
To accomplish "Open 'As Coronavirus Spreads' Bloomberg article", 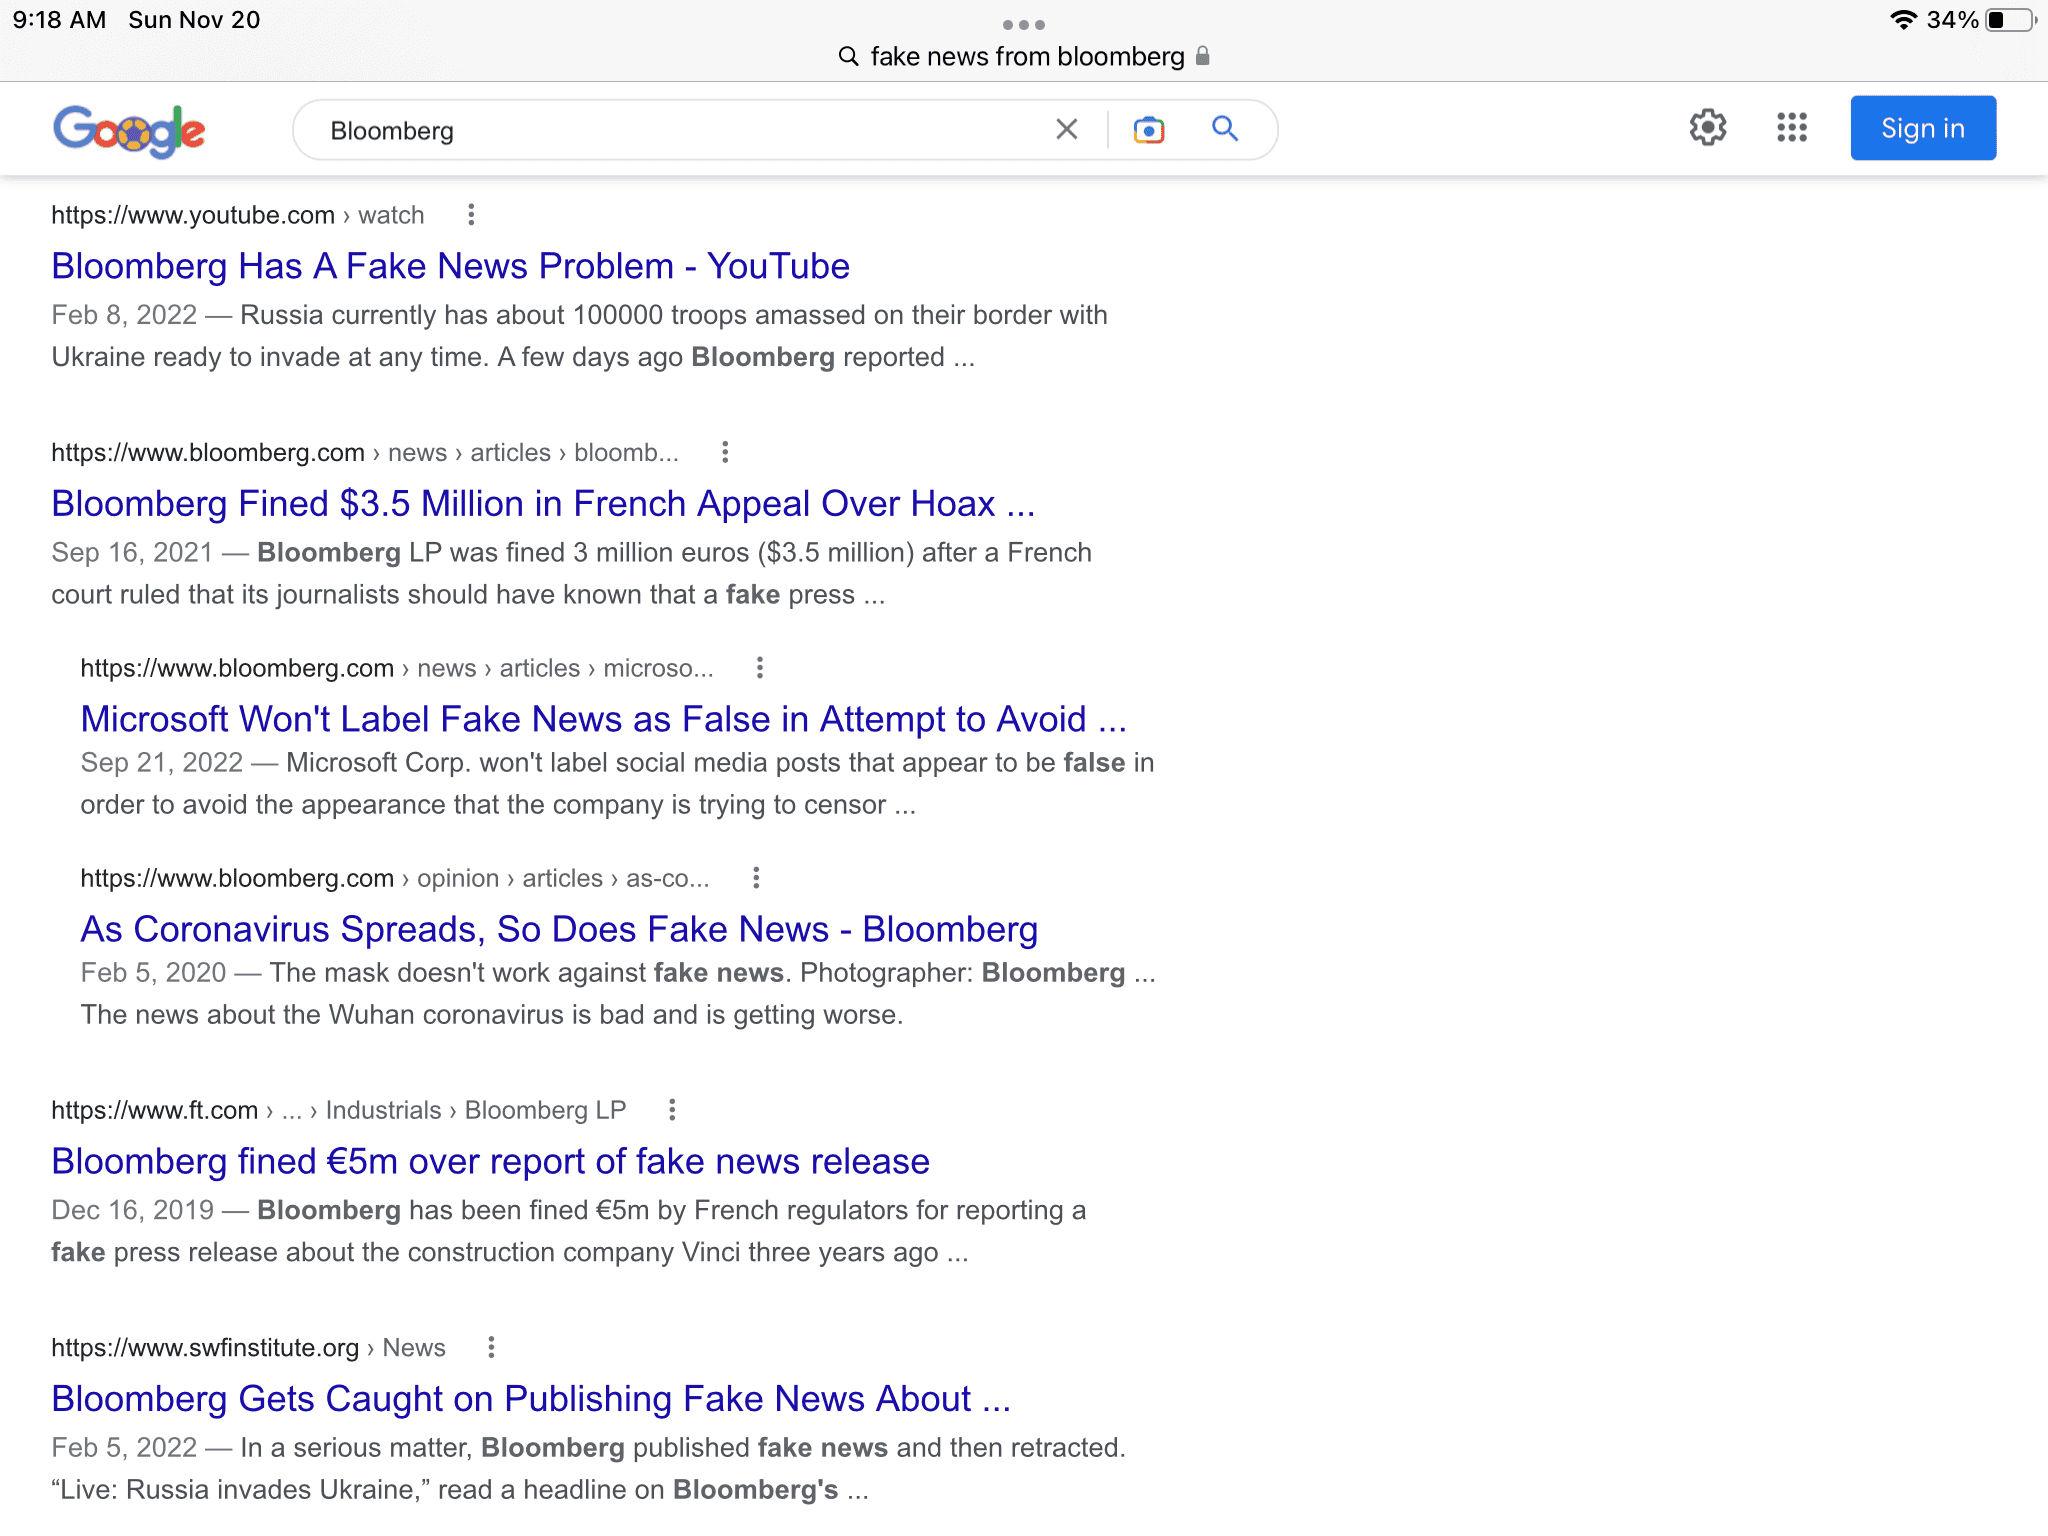I will pos(559,929).
